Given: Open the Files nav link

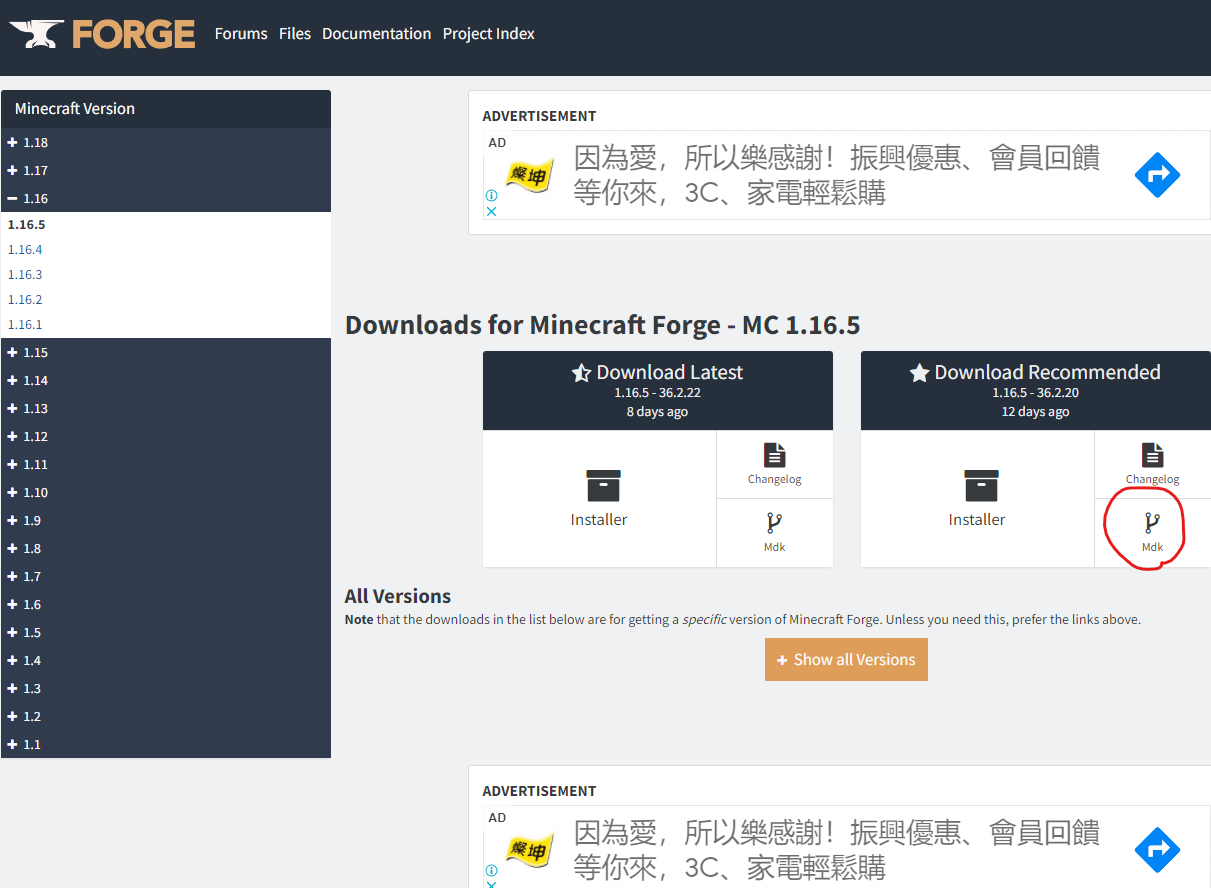Looking at the screenshot, I should click(x=295, y=34).
